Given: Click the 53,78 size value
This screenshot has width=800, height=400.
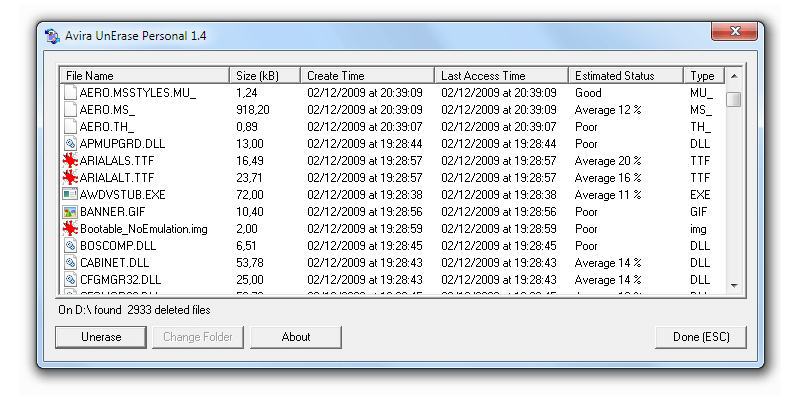Looking at the screenshot, I should [x=250, y=263].
